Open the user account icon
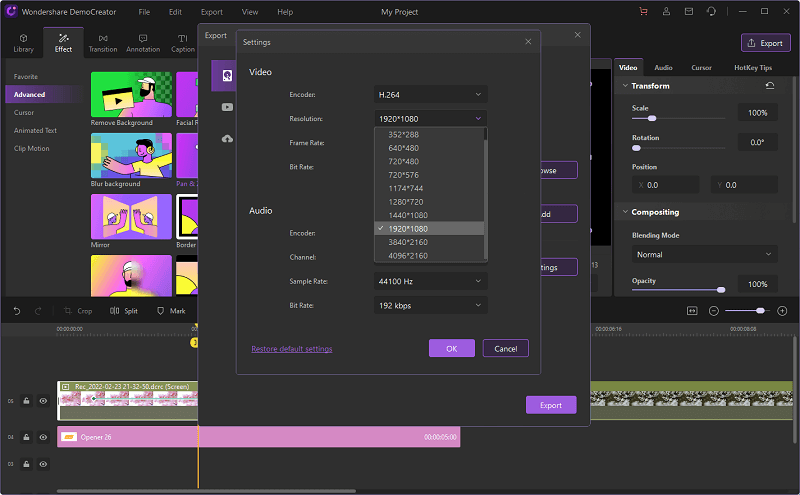 pyautogui.click(x=666, y=11)
